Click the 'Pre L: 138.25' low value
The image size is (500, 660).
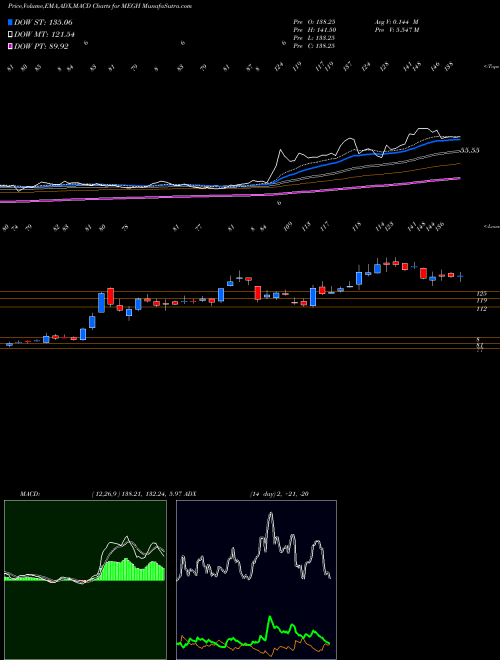(314, 38)
